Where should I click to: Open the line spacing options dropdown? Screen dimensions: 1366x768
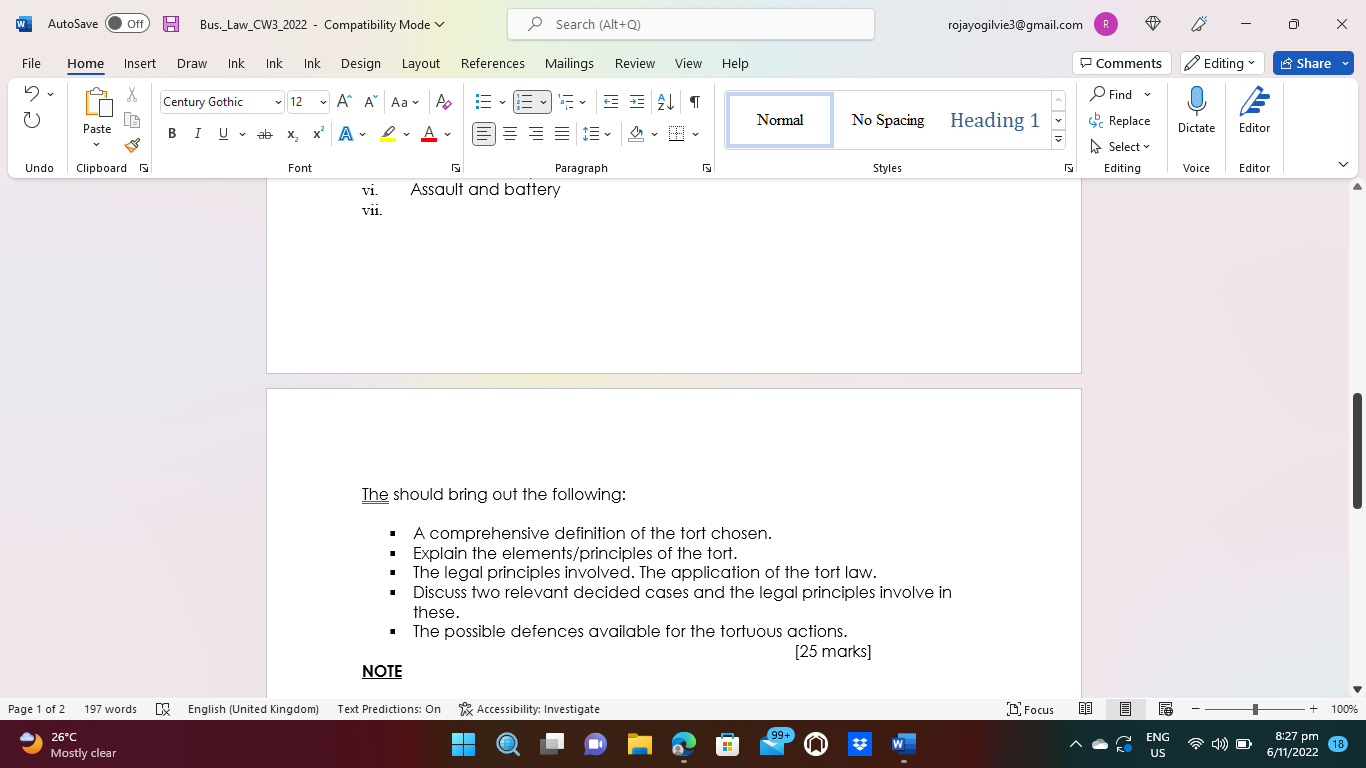click(x=605, y=133)
